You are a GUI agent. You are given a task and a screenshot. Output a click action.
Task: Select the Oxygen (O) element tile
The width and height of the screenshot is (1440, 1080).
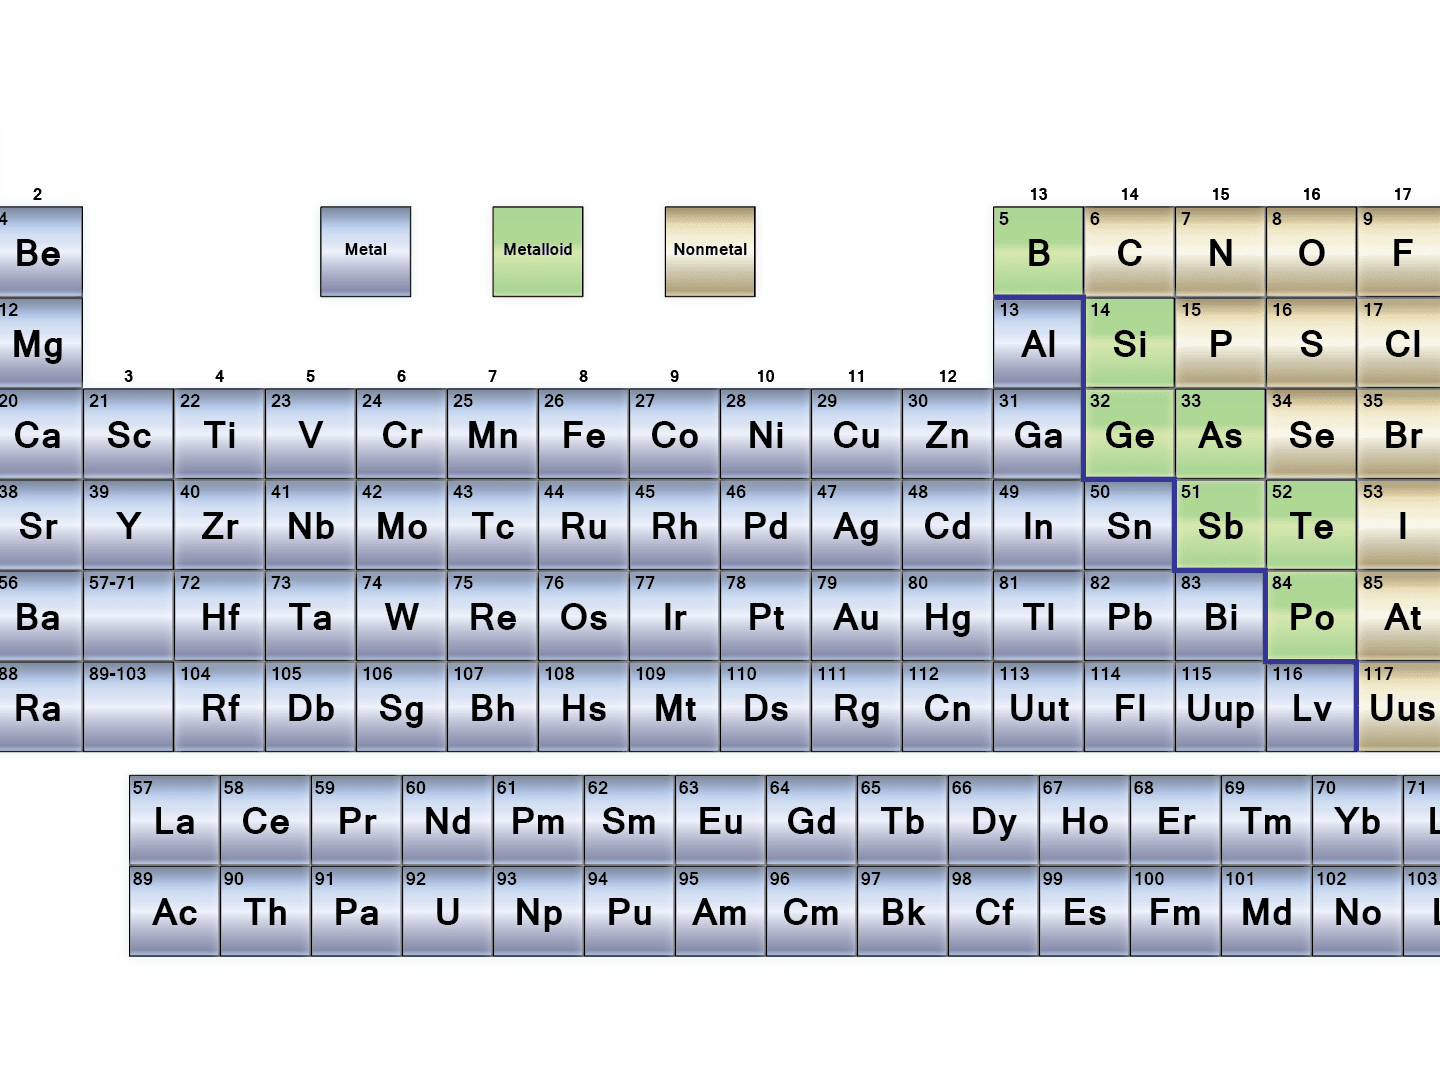[1311, 252]
